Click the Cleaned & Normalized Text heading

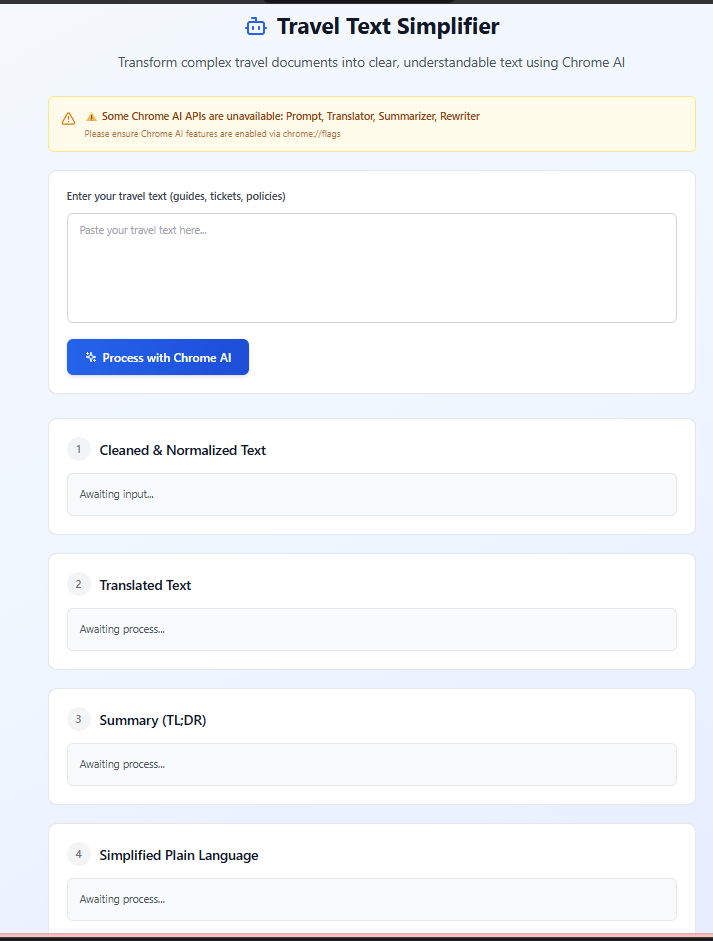(182, 450)
